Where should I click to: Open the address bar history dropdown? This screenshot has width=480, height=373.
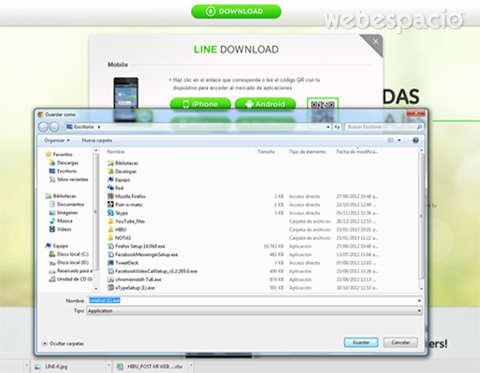[x=328, y=127]
